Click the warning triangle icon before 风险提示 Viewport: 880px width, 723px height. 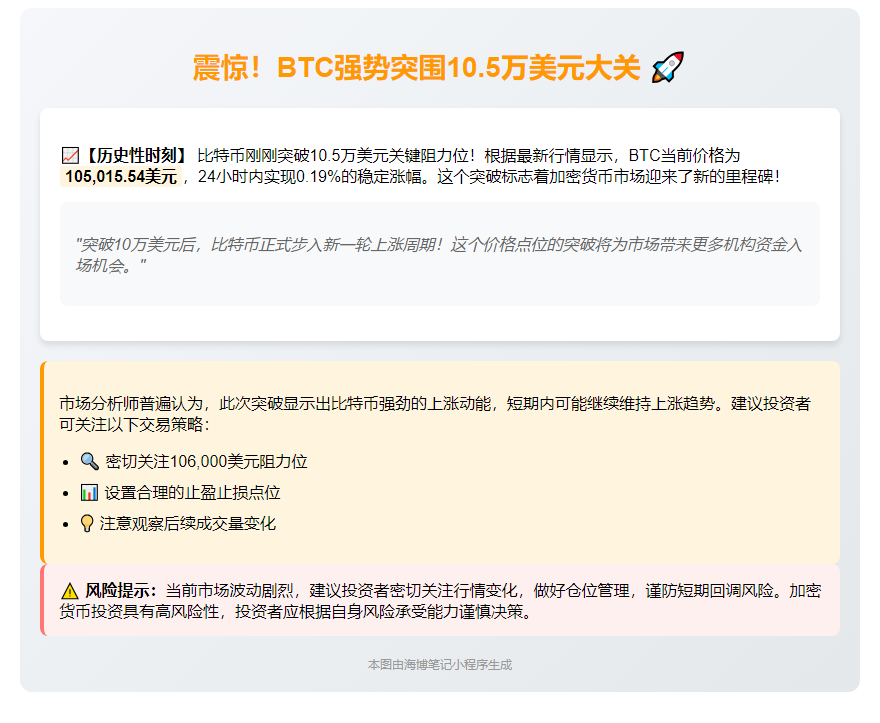70,591
